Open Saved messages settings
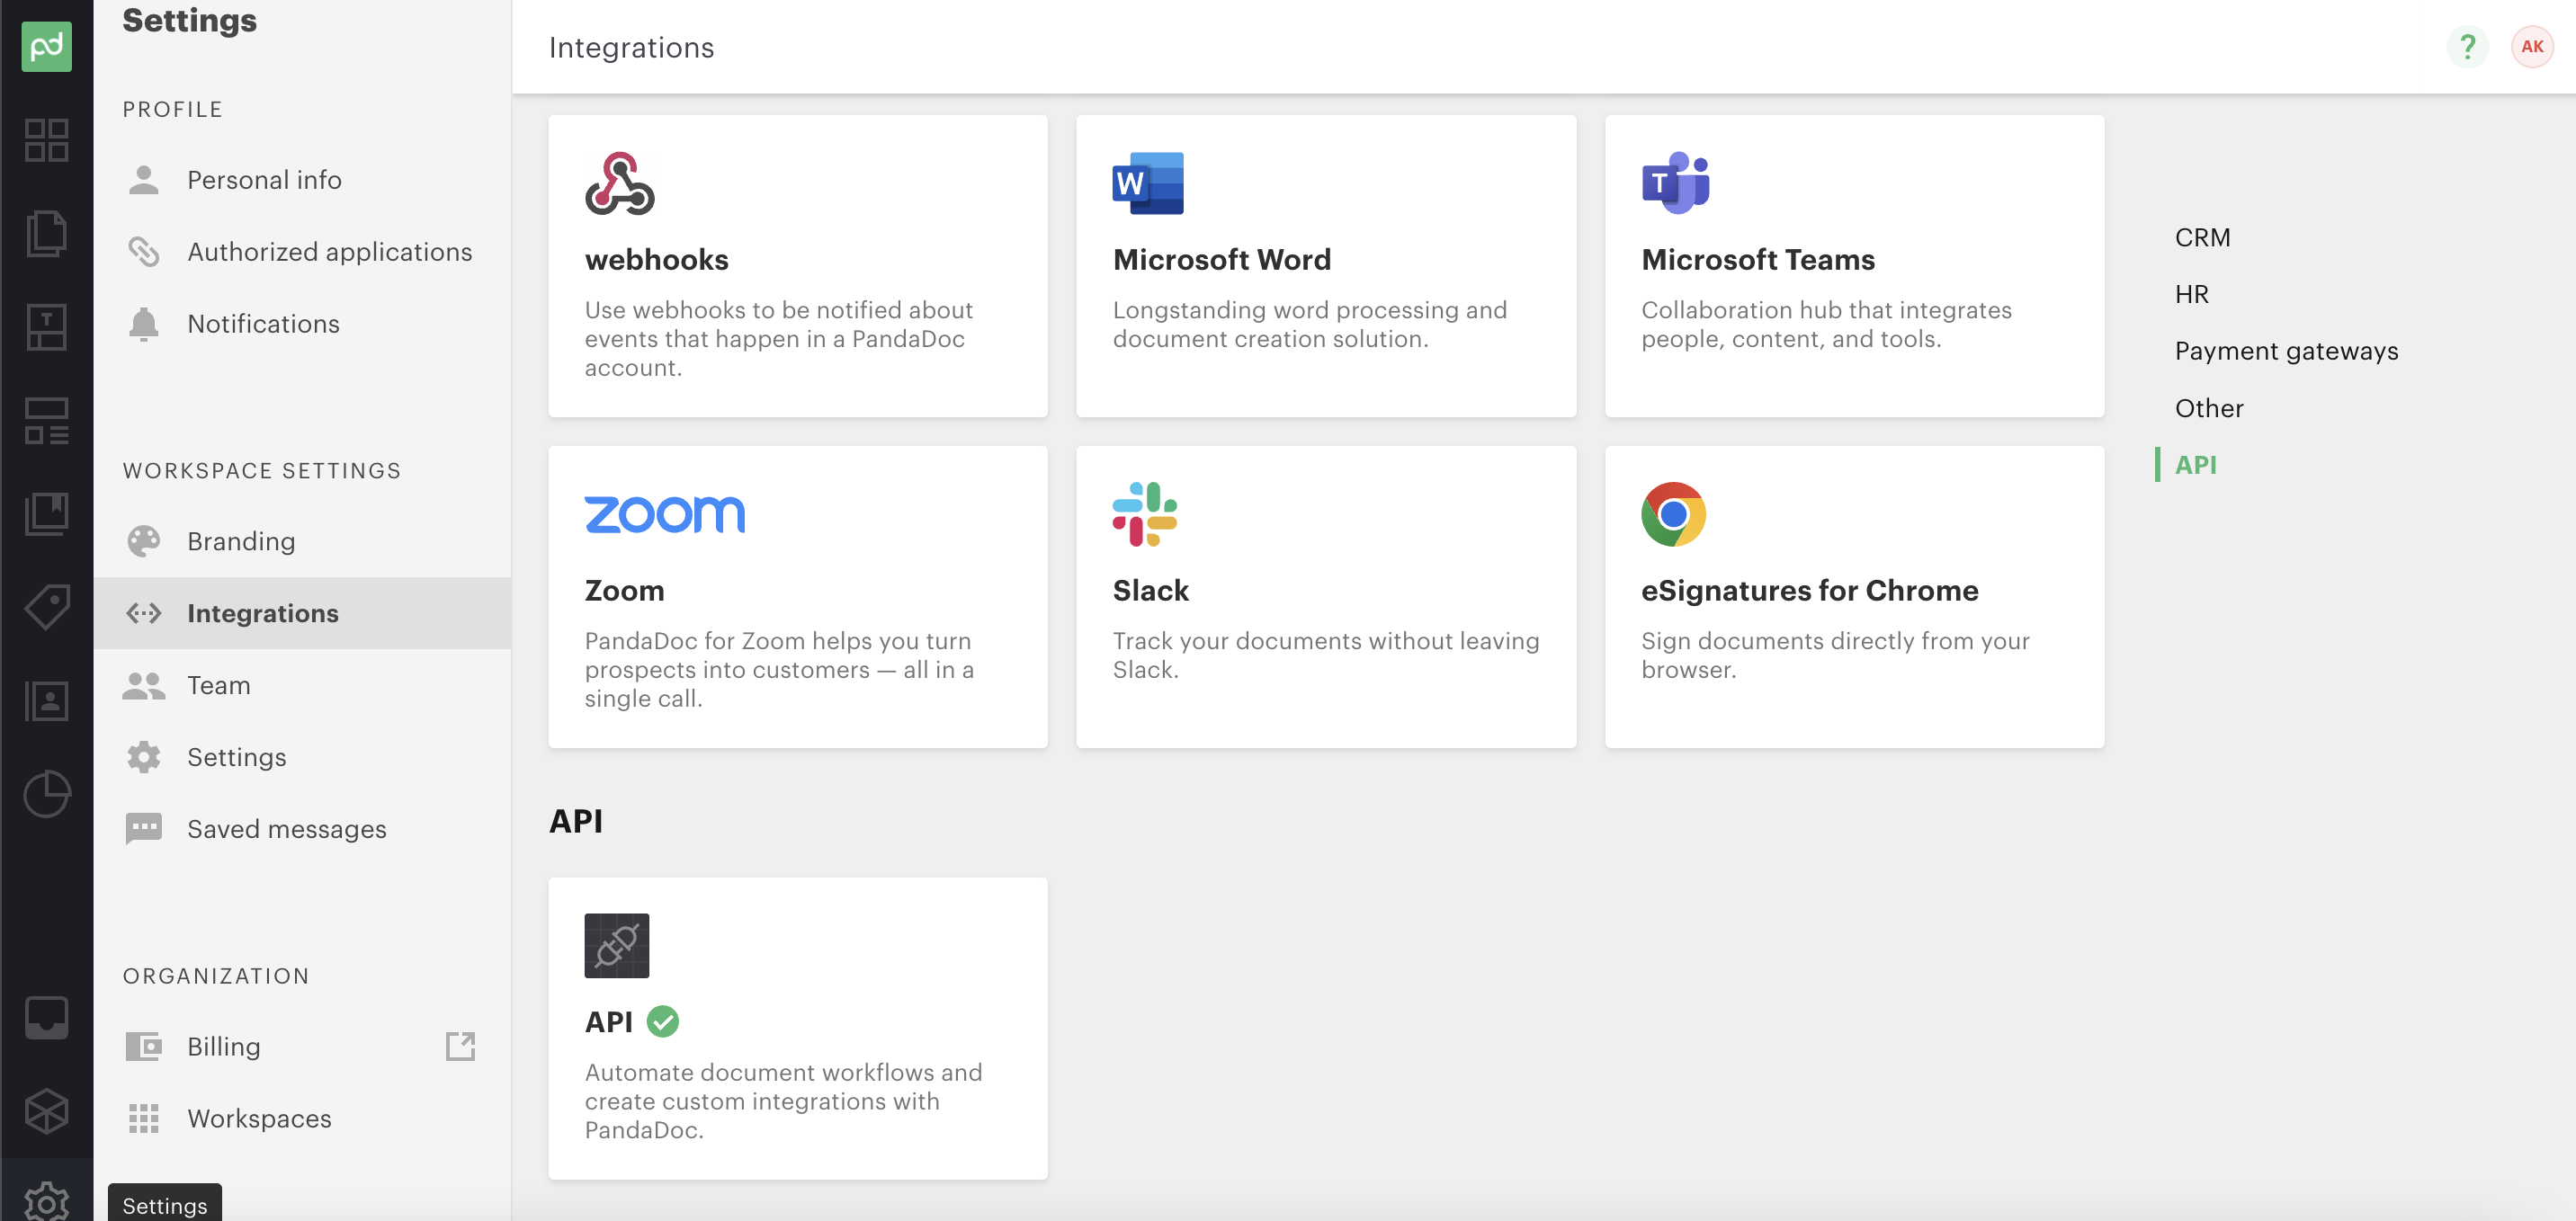Screen dimensions: 2576x1221 (x=286, y=829)
